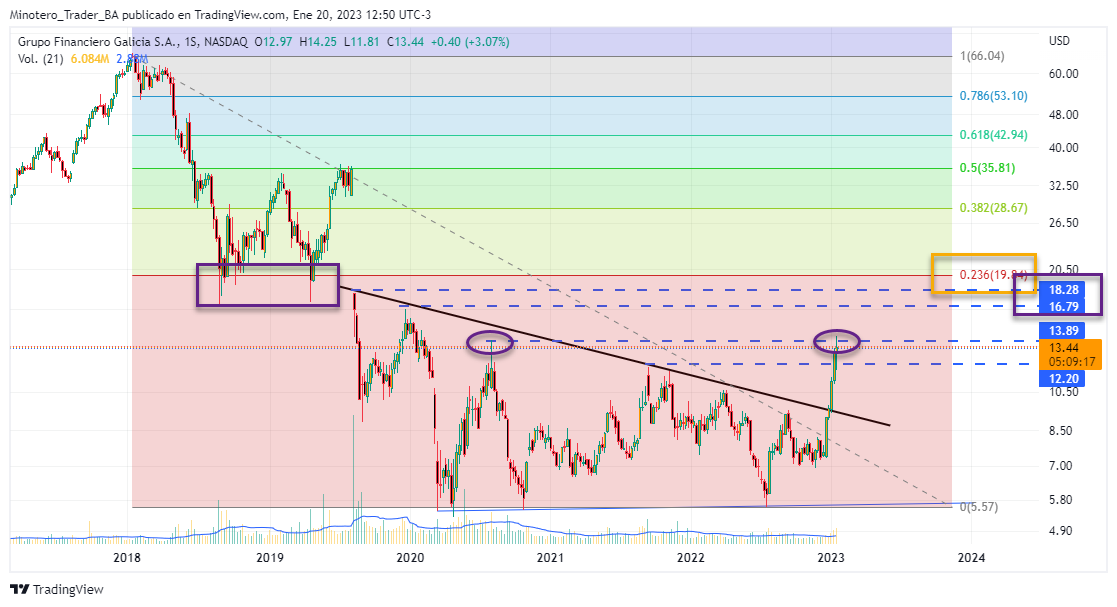This screenshot has width=1117, height=607.
Task: Select the Fibonacci level label 1(66.04)
Action: (x=982, y=56)
